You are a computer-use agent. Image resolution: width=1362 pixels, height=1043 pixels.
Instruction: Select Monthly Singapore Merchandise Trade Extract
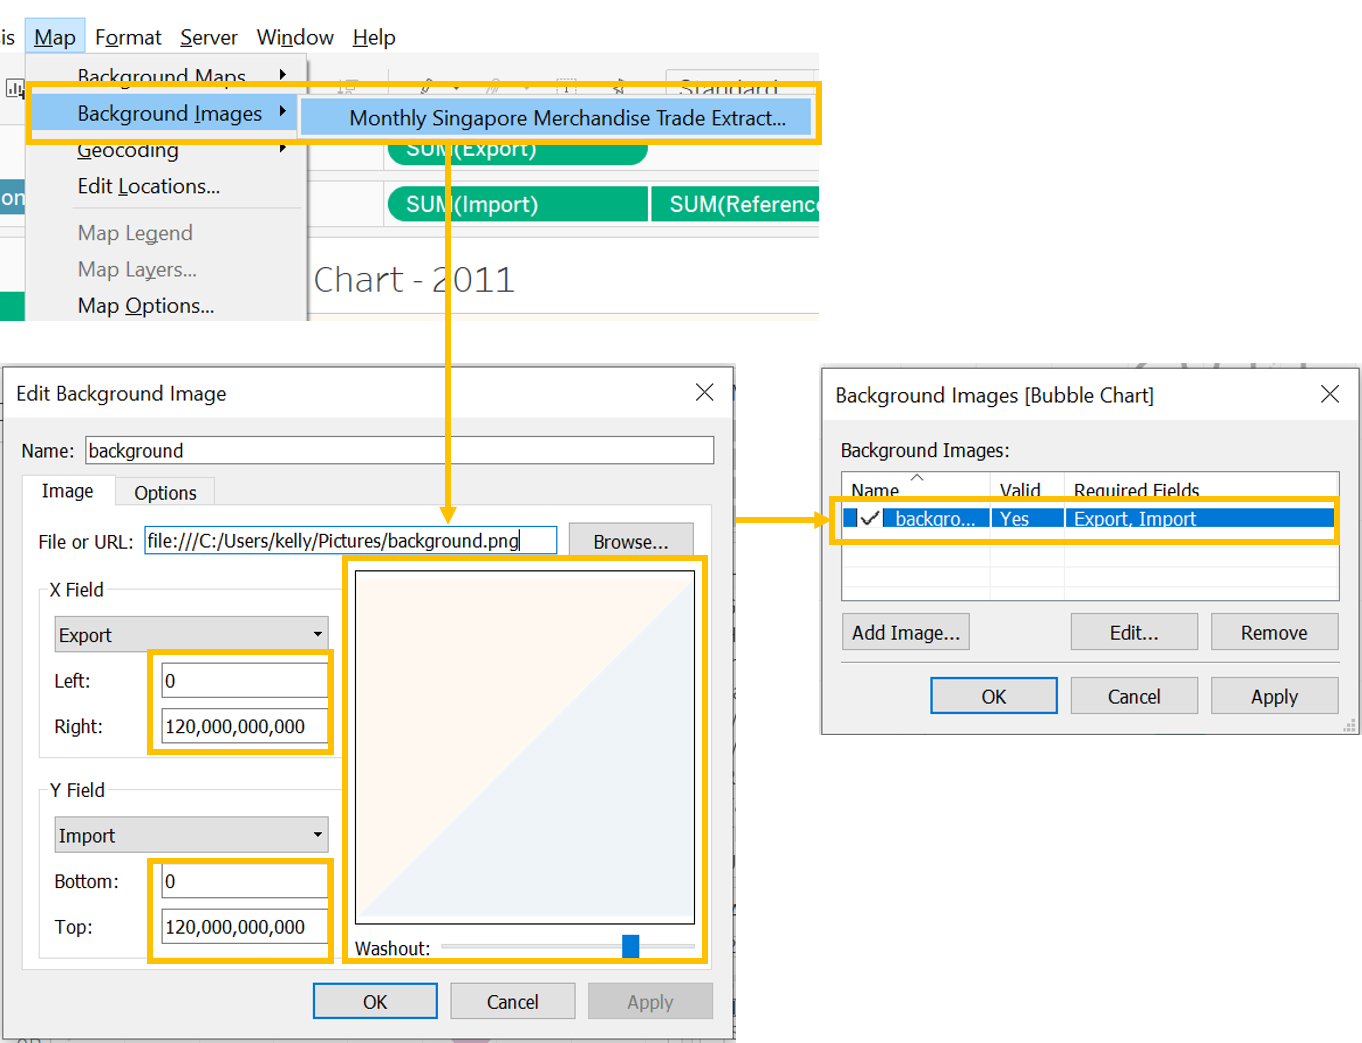[x=566, y=118]
